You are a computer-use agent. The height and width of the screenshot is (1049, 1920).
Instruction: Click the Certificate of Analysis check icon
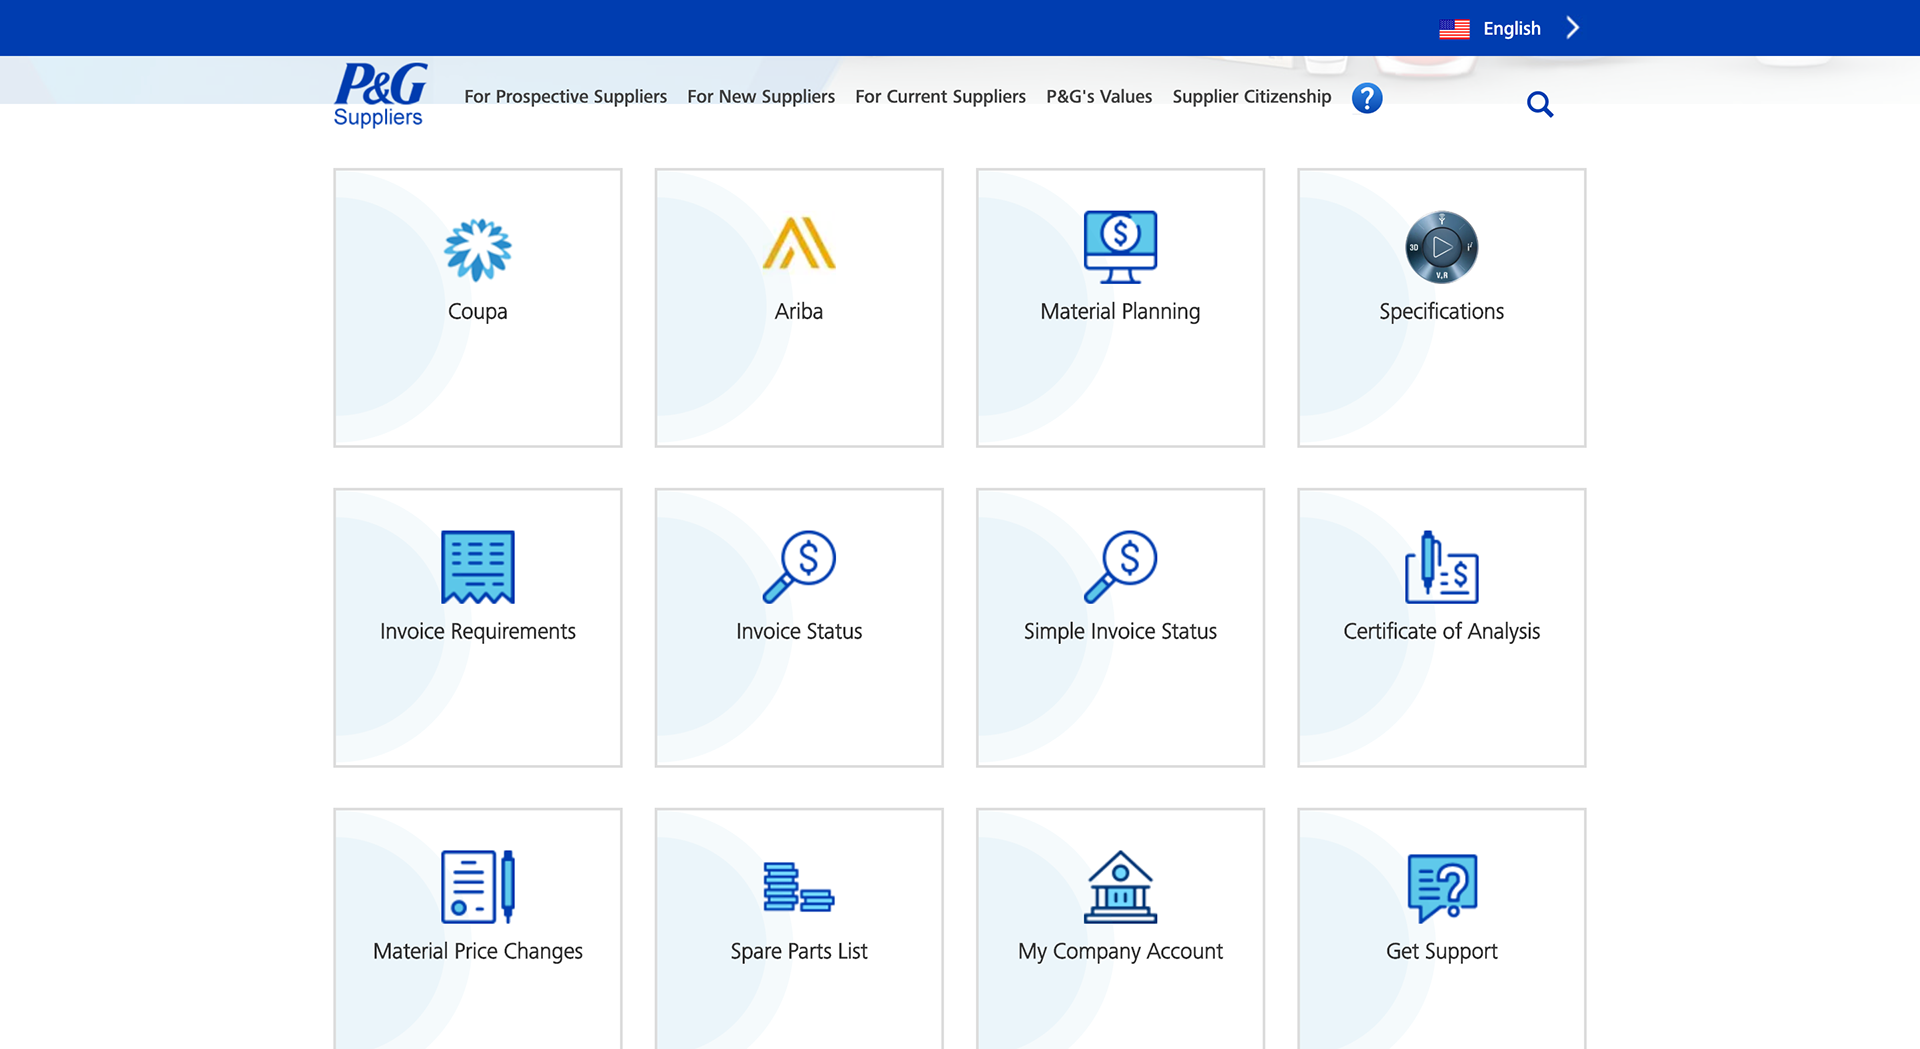click(1441, 567)
